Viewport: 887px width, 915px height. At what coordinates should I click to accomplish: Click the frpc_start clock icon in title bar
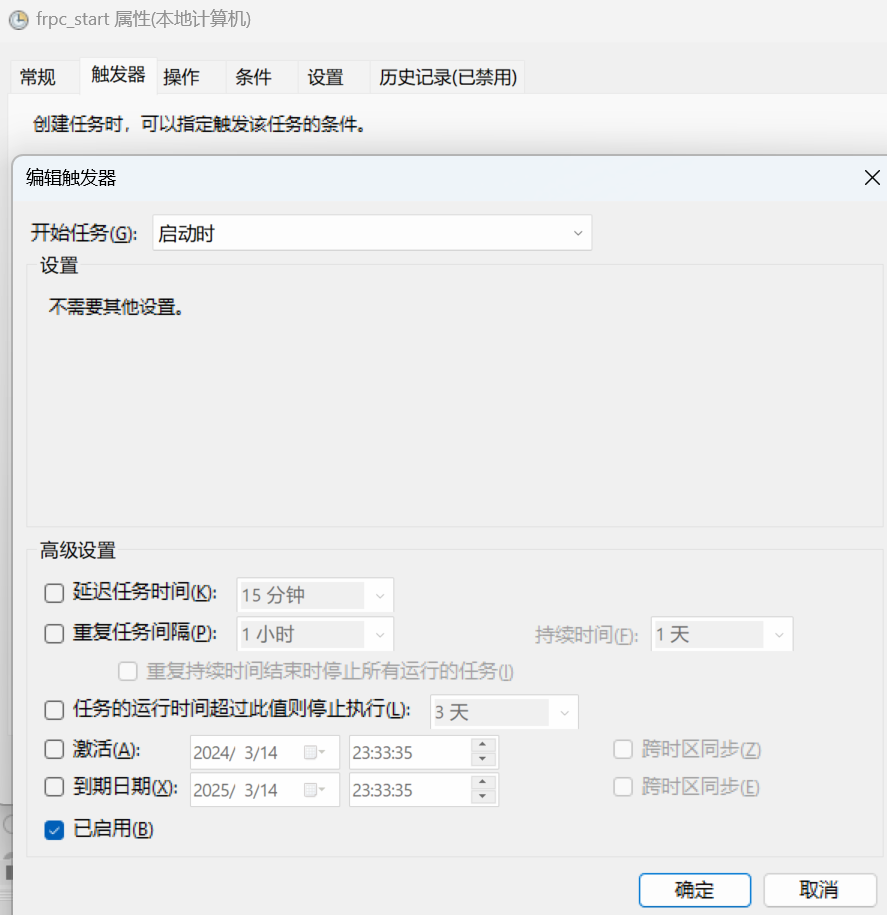[x=18, y=19]
